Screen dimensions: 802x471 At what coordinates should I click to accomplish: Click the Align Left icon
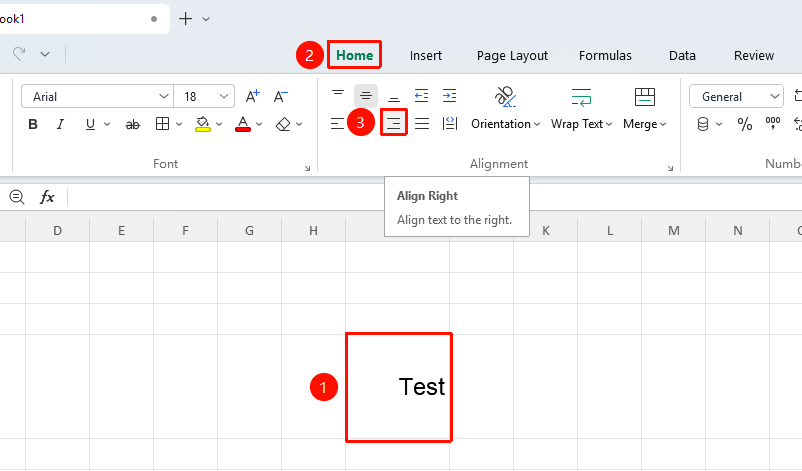[x=338, y=123]
